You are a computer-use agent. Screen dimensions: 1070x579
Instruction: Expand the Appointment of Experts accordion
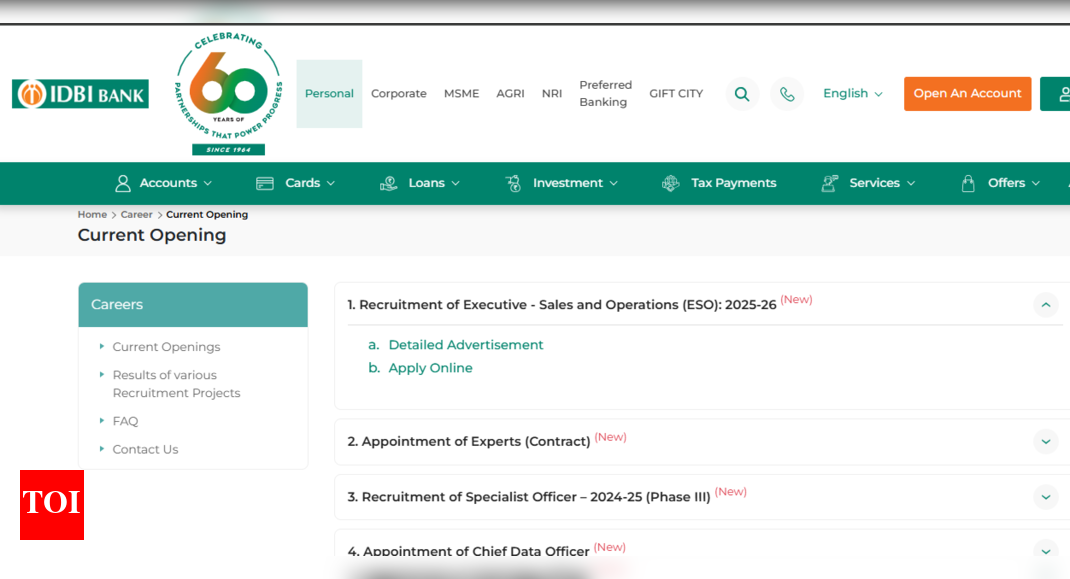point(1045,441)
